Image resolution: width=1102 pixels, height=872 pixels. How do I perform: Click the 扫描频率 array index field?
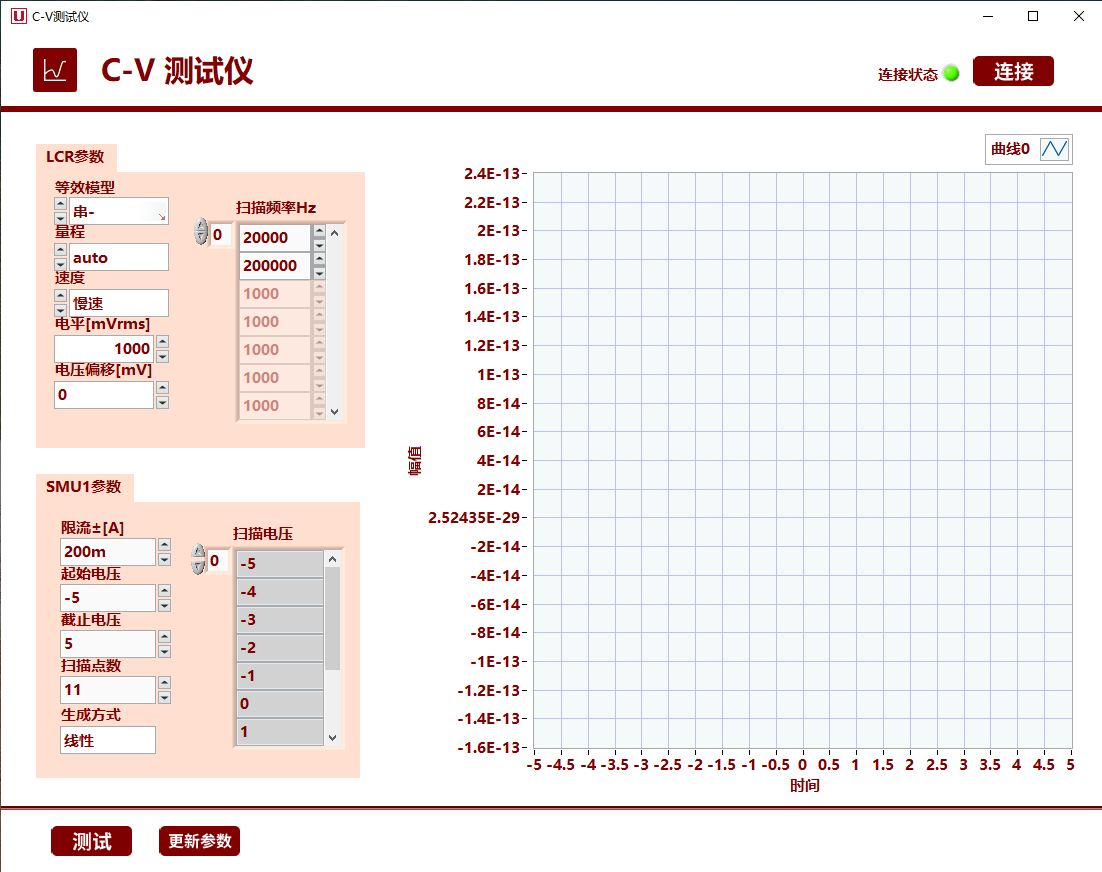220,235
